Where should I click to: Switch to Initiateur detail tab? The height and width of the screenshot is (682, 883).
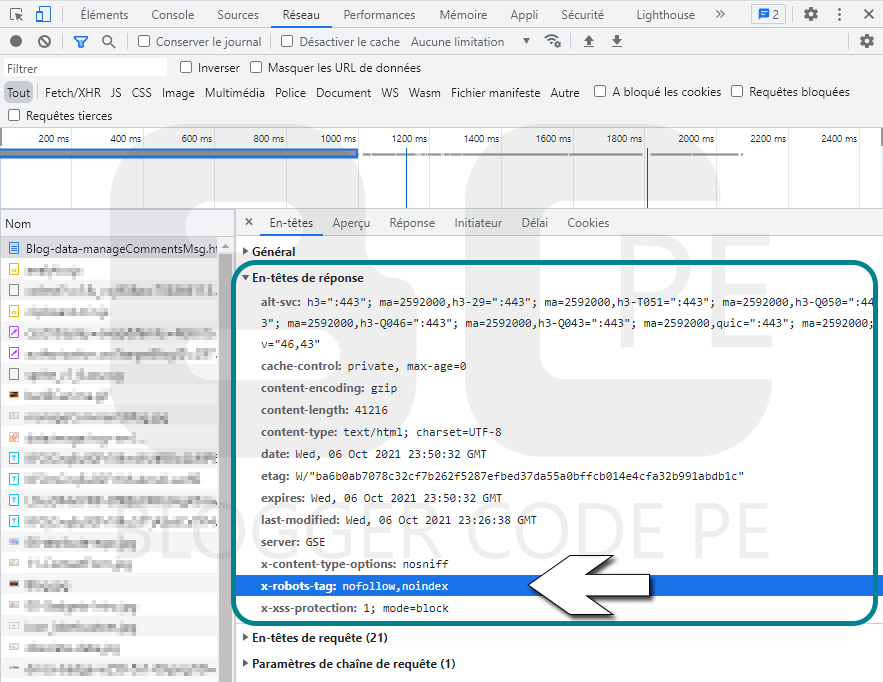pyautogui.click(x=478, y=222)
